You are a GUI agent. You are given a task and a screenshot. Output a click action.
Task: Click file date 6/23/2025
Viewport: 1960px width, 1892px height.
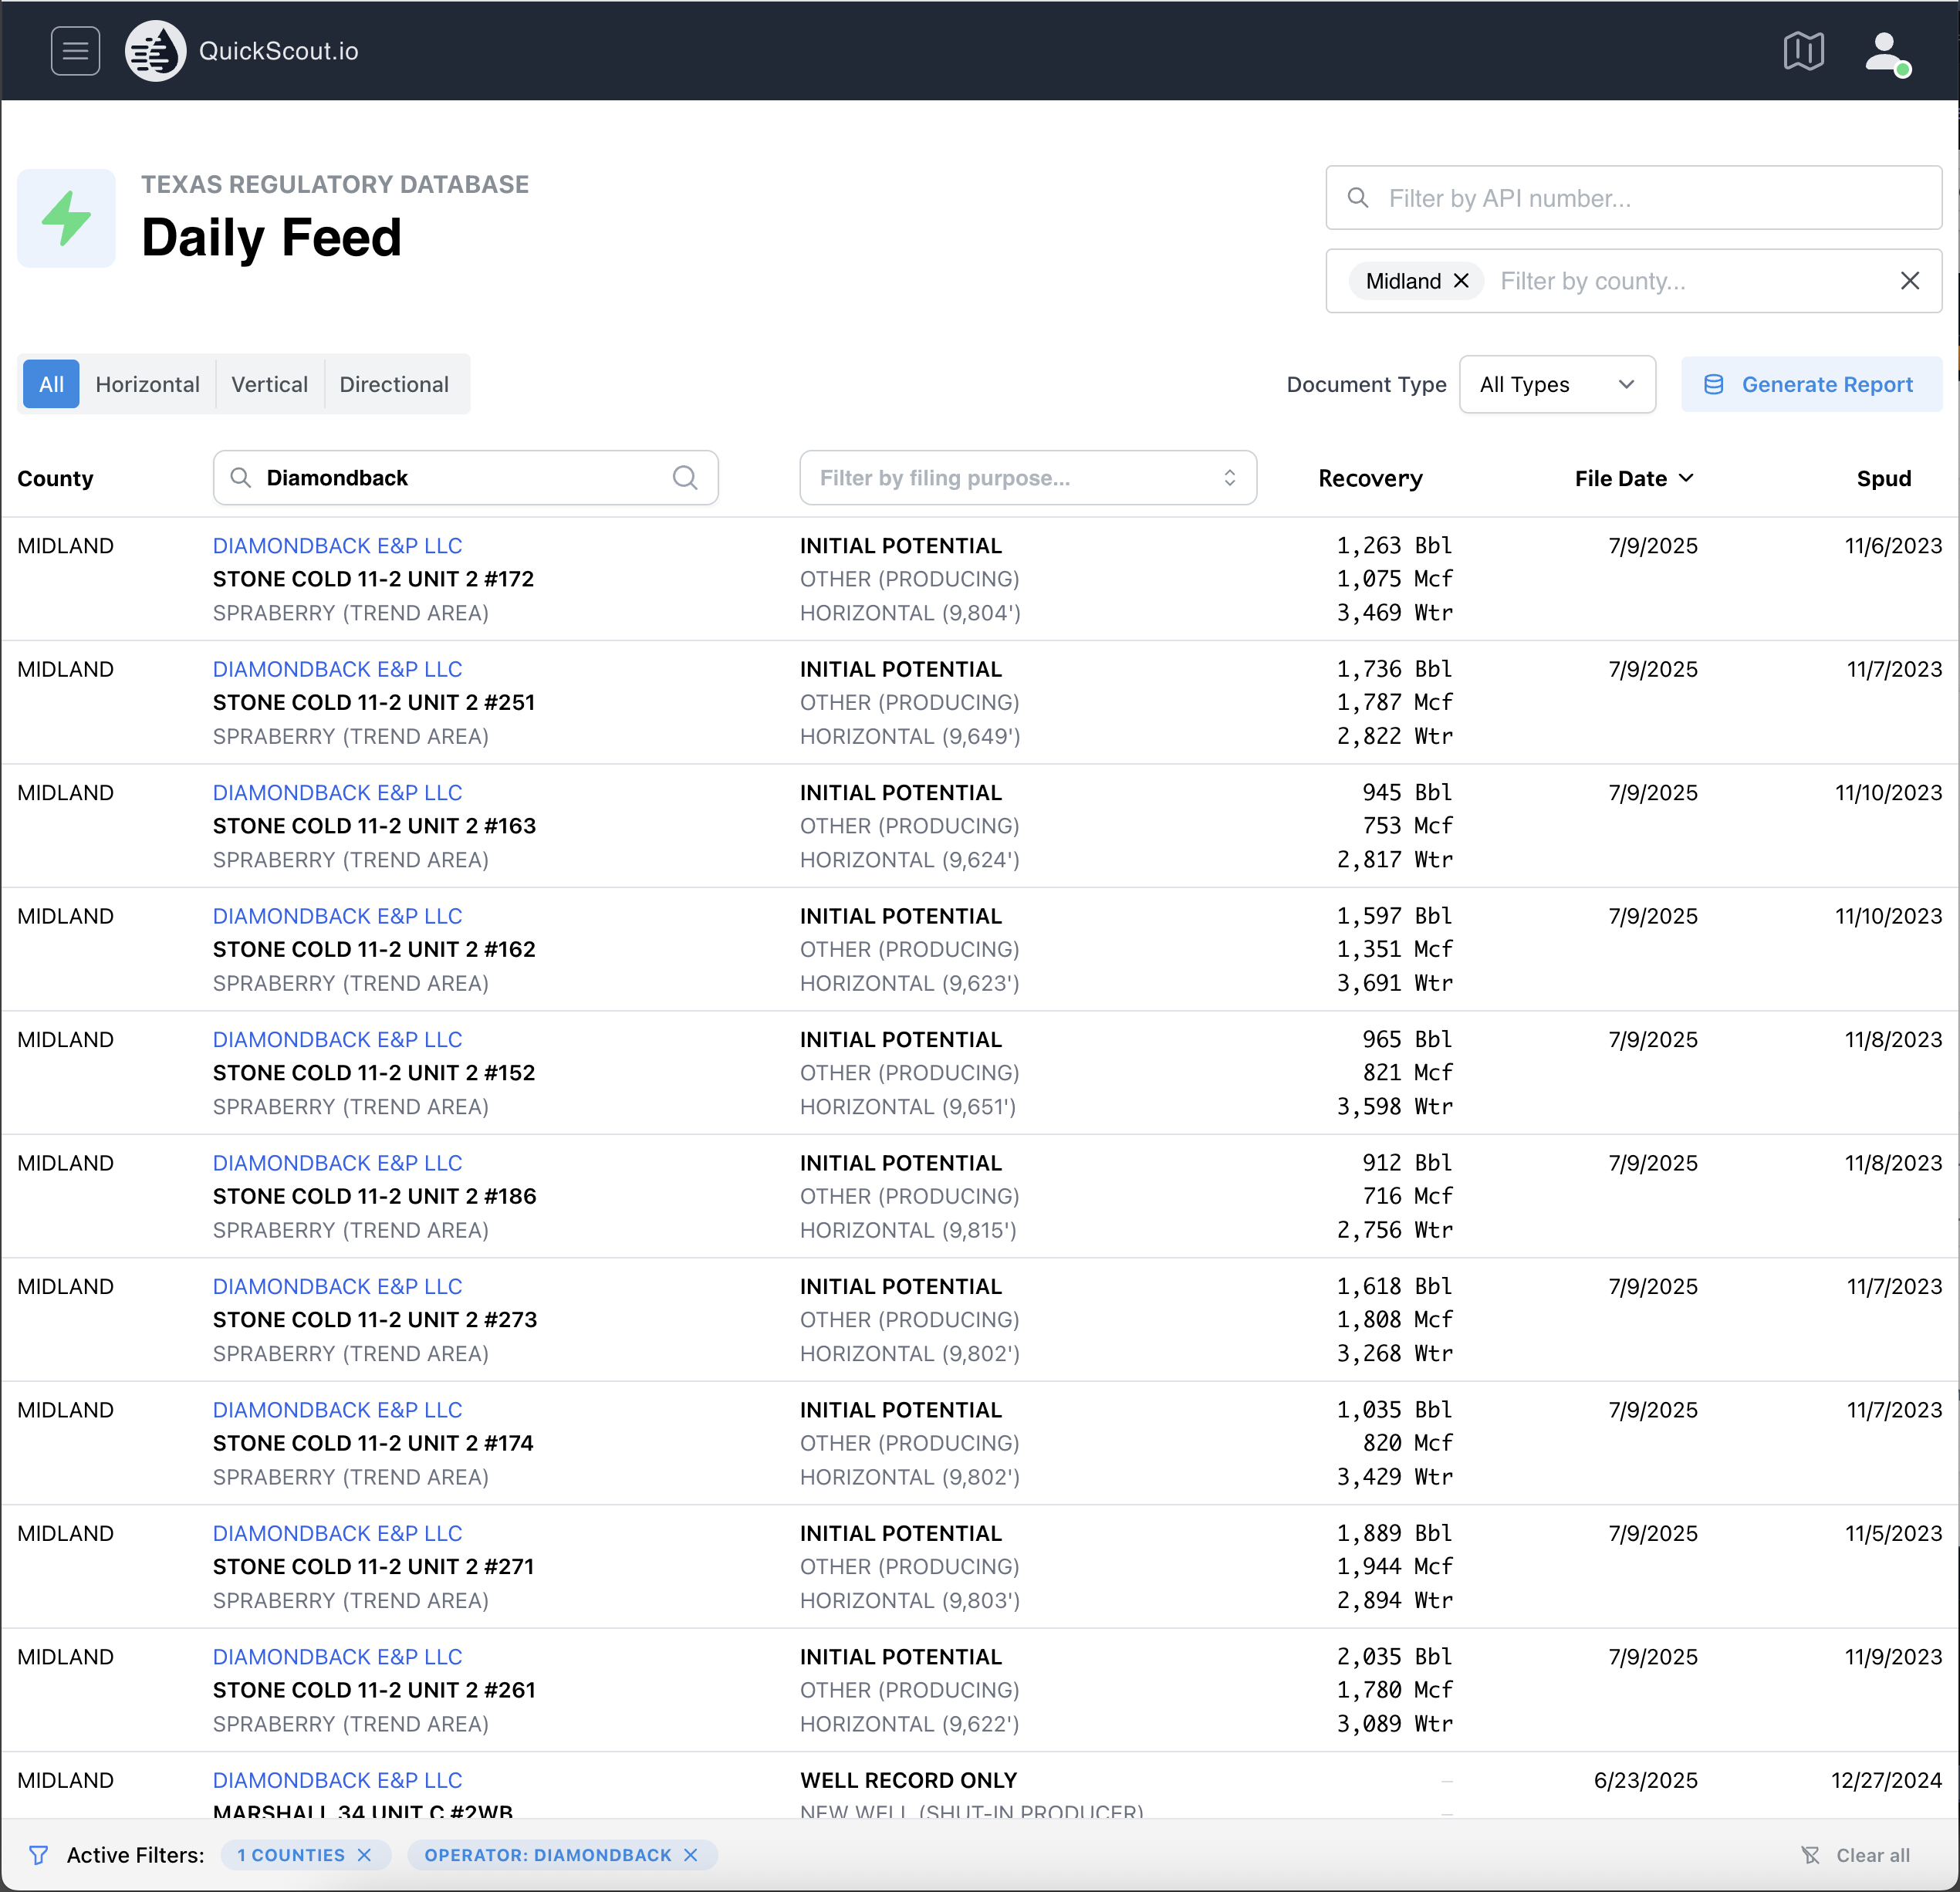1645,1781
